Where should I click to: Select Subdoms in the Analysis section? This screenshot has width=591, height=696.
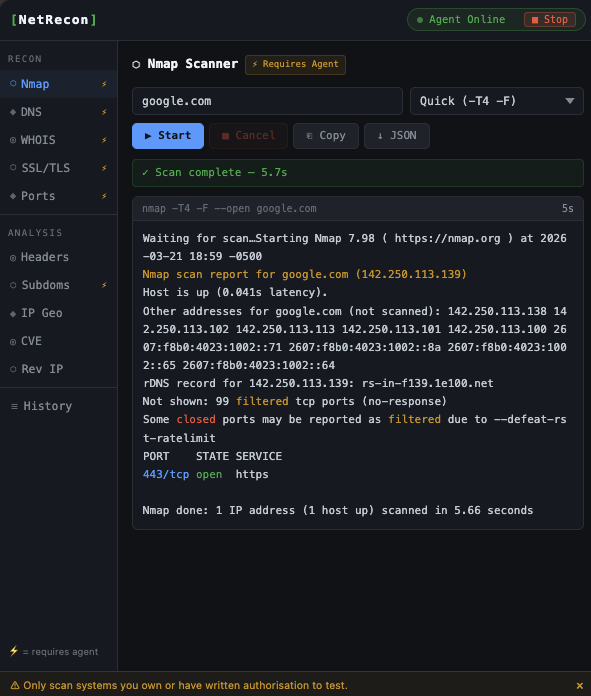[58, 285]
